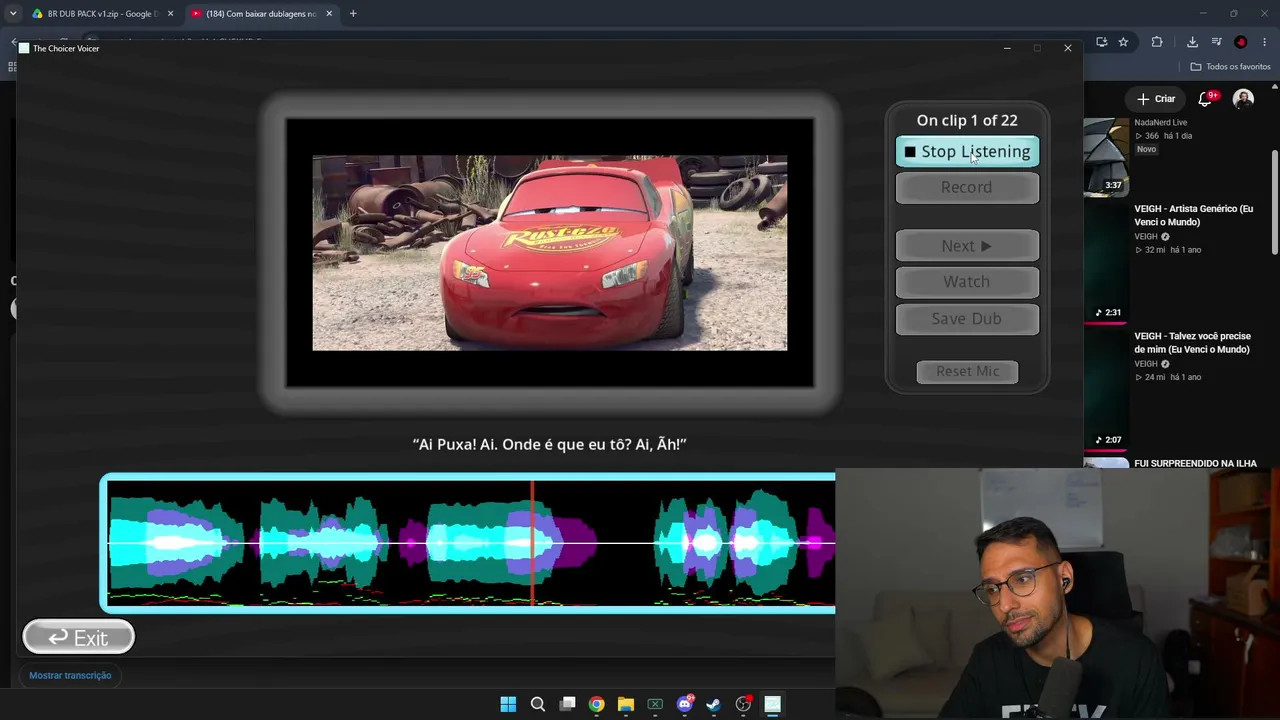Open Chrome profile avatar

click(1241, 42)
